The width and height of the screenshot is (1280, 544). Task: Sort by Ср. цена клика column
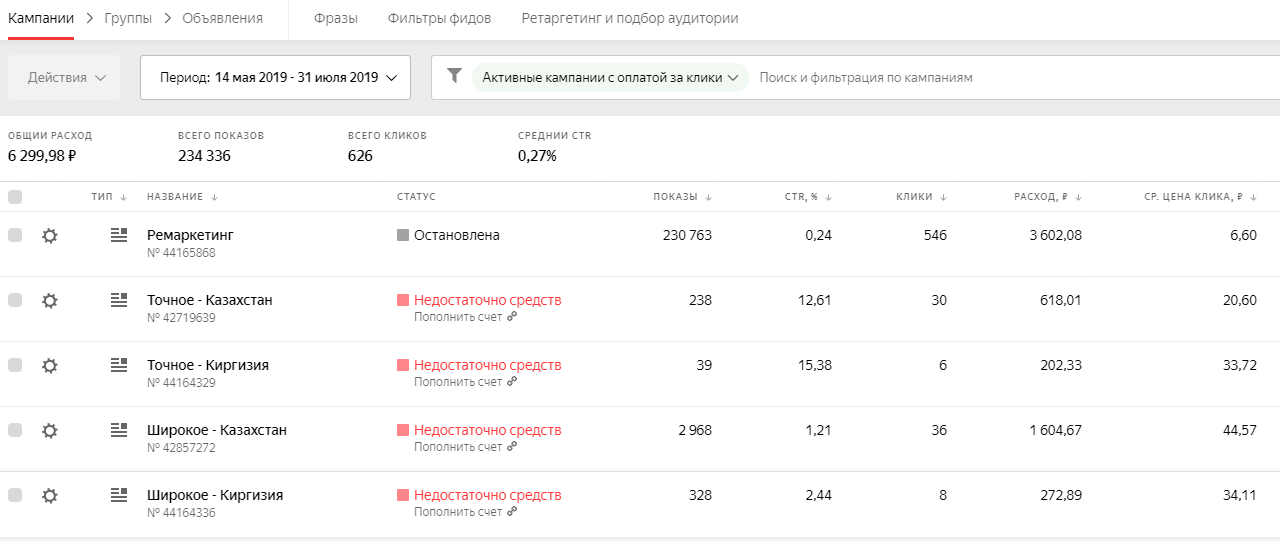[x=1200, y=197]
